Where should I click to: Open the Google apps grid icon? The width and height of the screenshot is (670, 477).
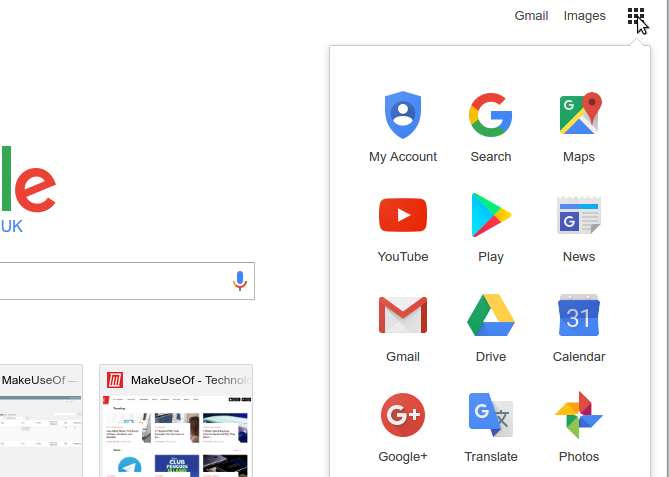tap(636, 16)
